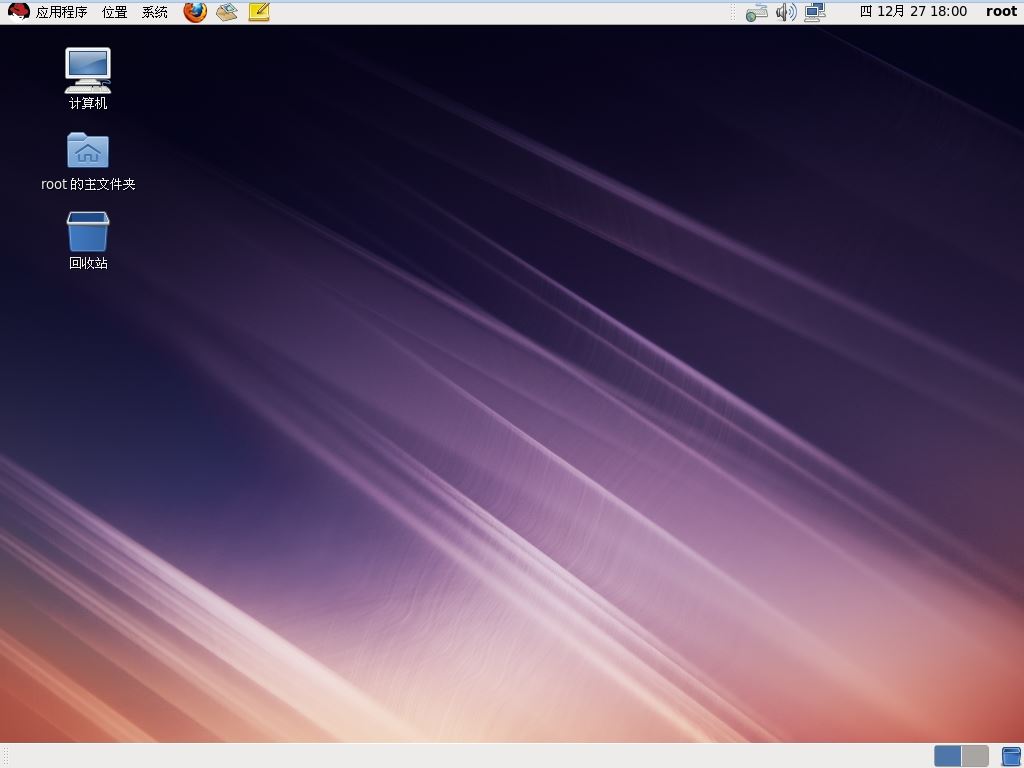
Task: Click the trash applet in the bottom panel
Action: 1010,756
